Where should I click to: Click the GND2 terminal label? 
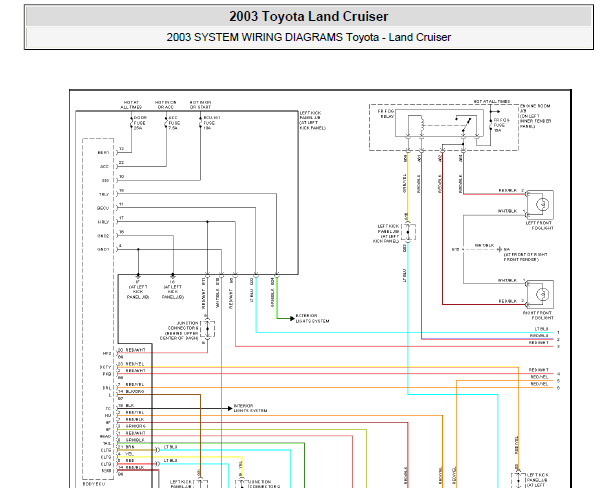(x=103, y=236)
